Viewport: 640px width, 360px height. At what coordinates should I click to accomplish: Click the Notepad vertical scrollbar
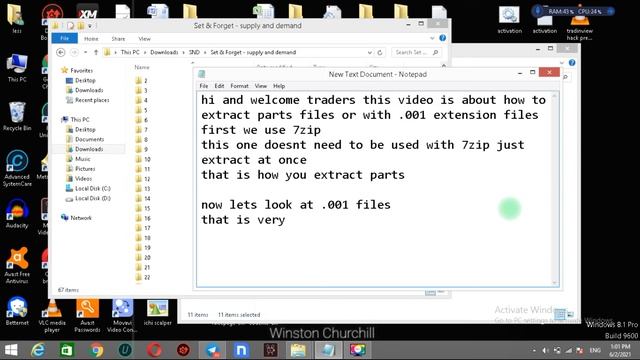[x=554, y=189]
